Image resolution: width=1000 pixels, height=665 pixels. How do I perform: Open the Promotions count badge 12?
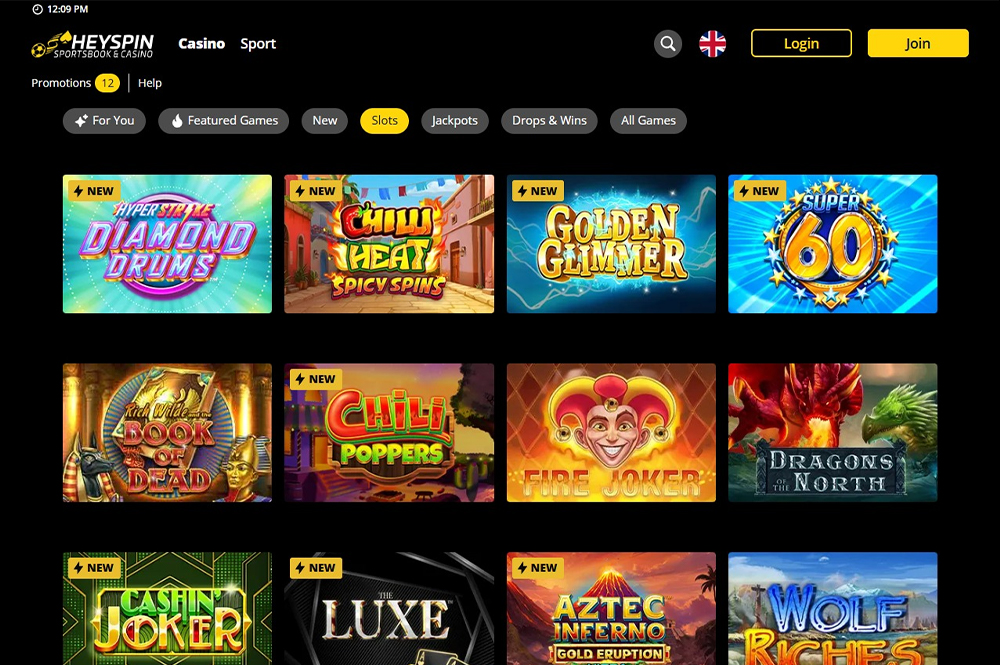pyautogui.click(x=108, y=83)
